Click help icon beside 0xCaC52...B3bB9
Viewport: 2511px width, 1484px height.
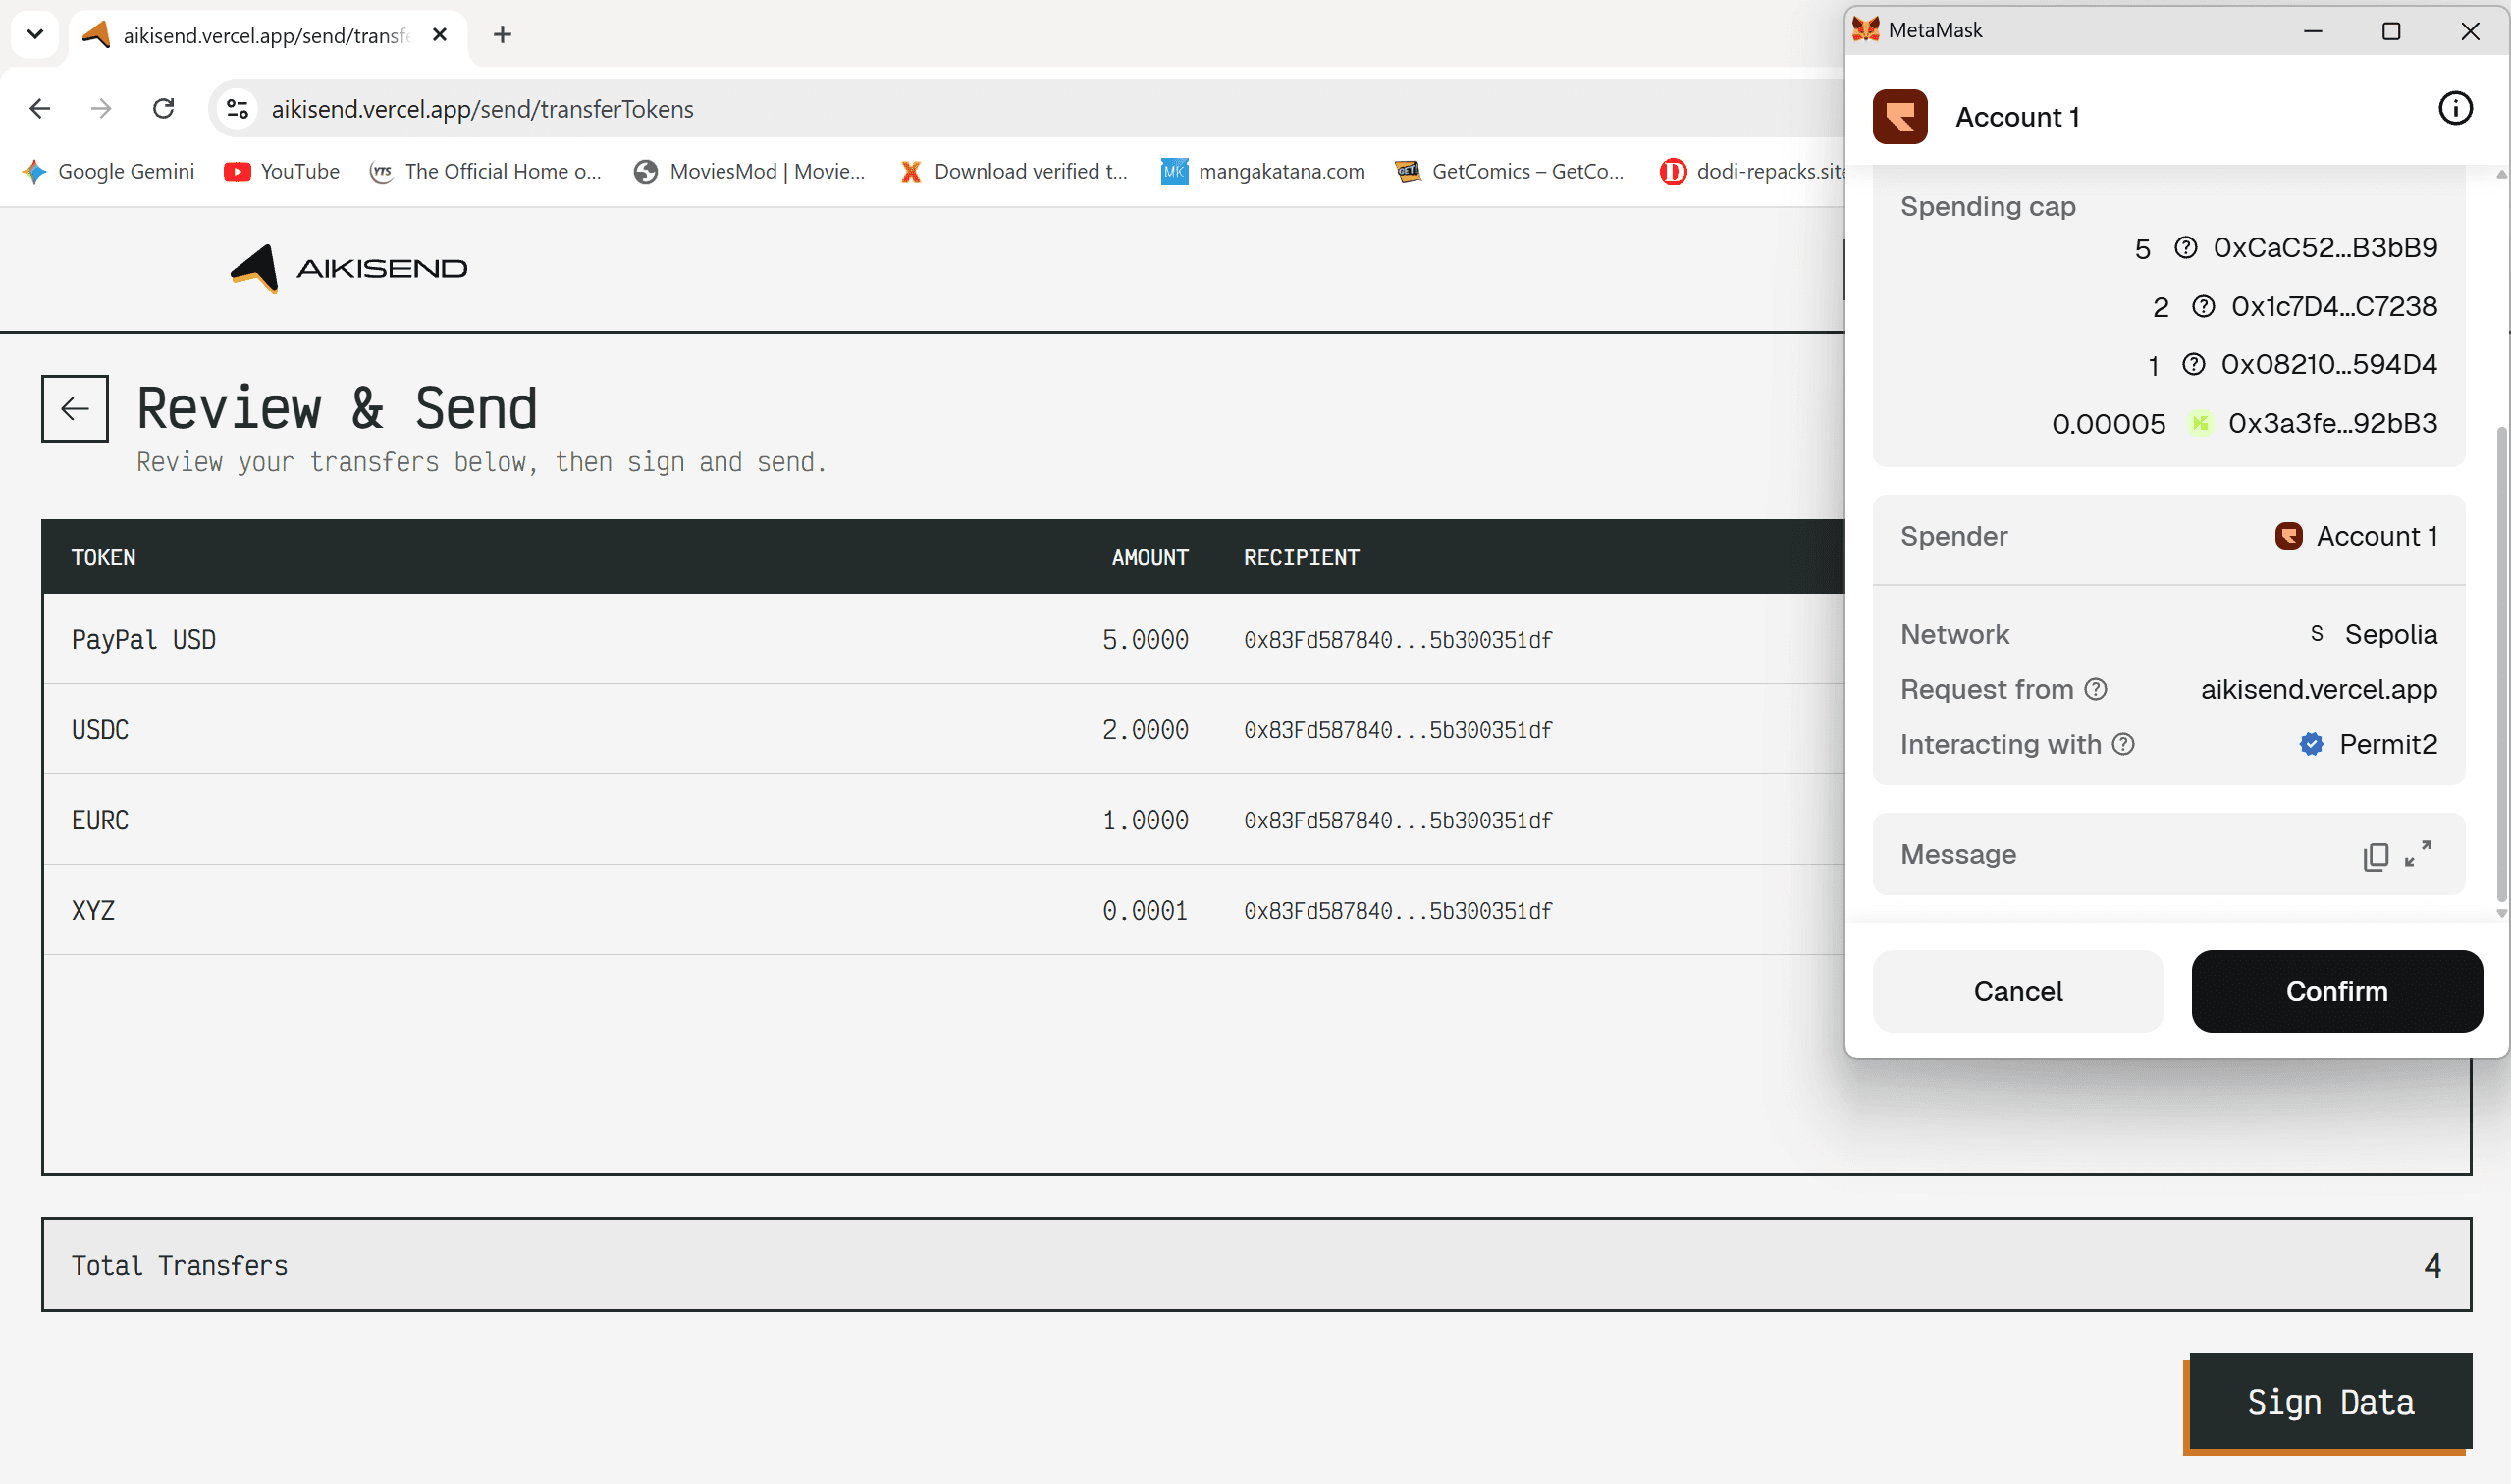coord(2185,247)
